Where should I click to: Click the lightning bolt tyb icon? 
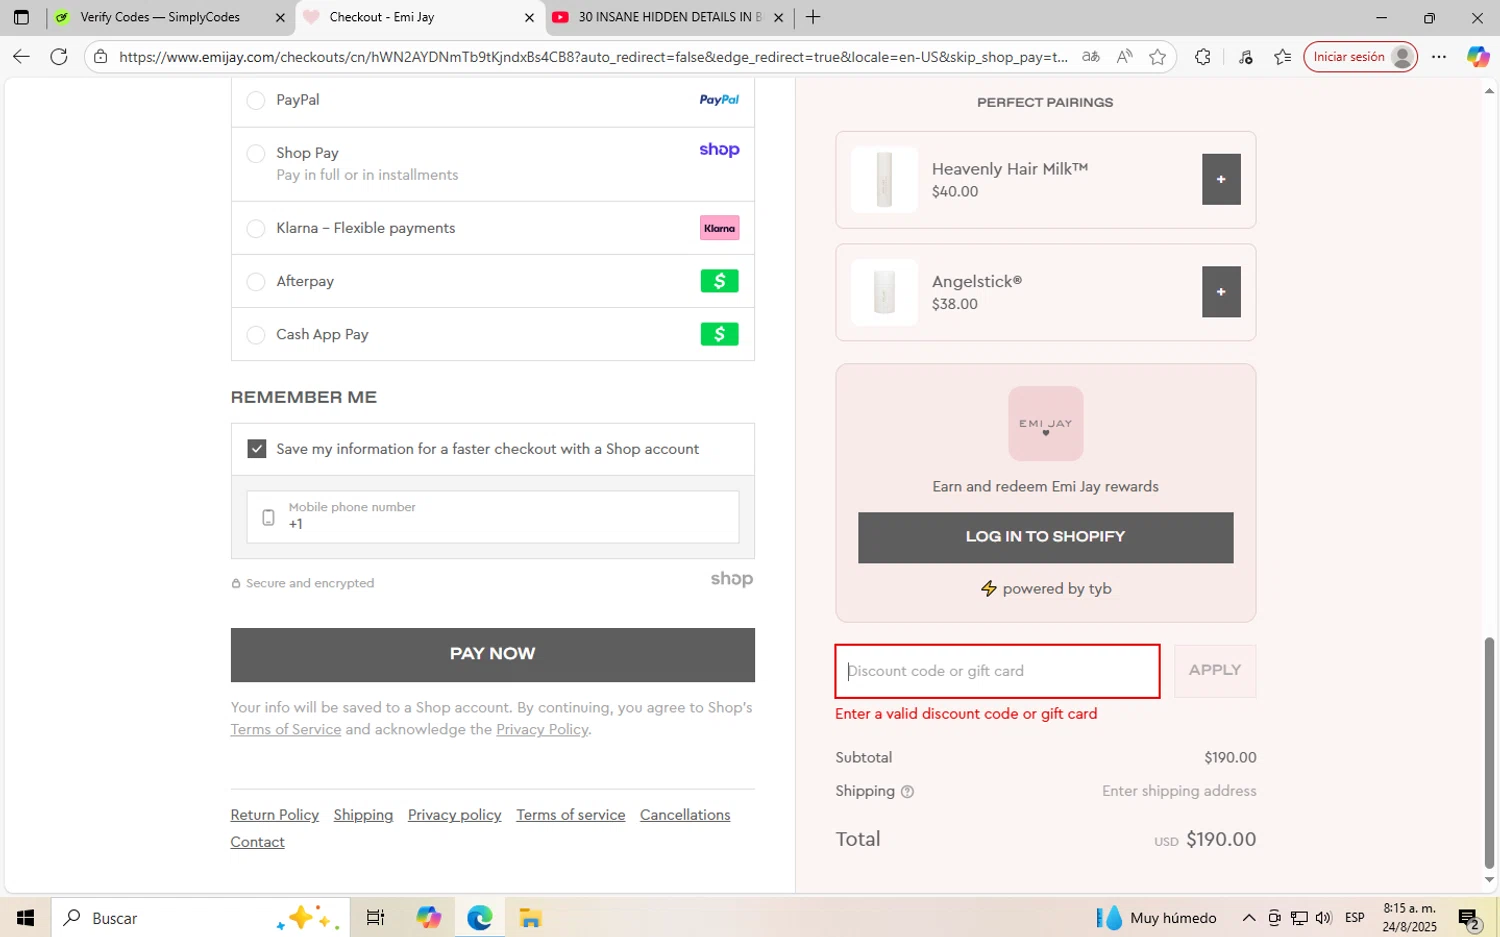[989, 589]
